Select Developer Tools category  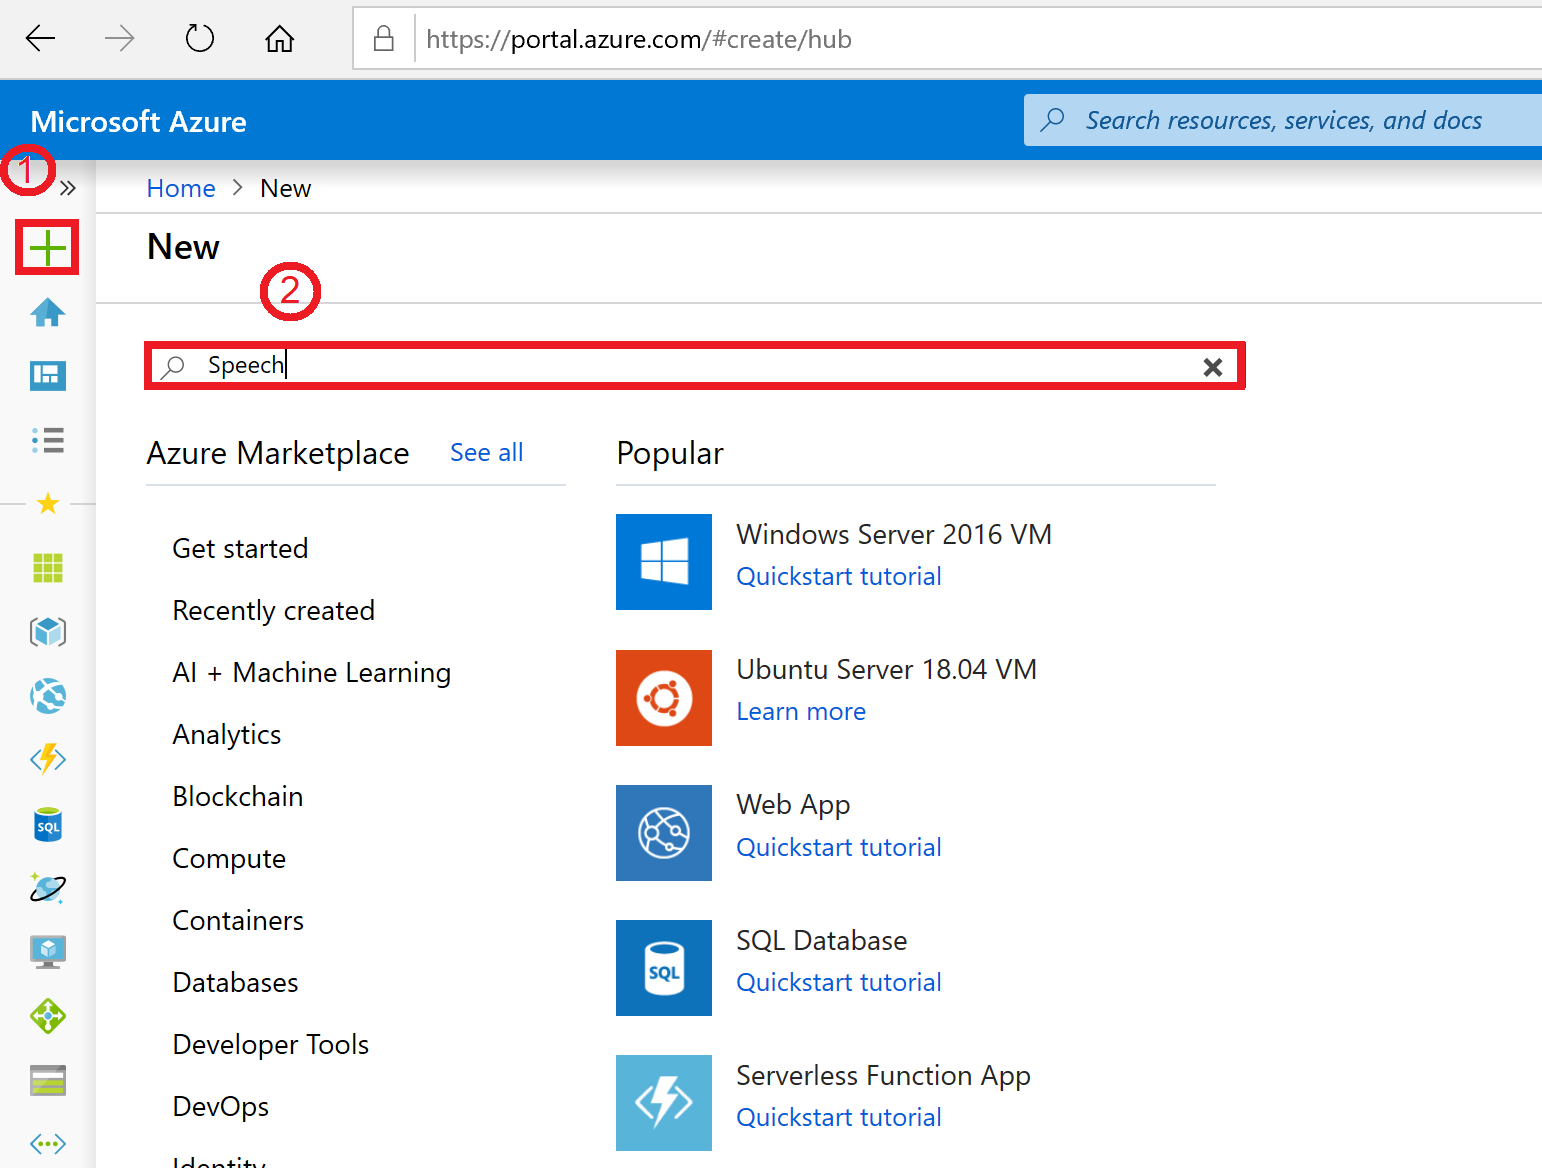click(x=270, y=1044)
